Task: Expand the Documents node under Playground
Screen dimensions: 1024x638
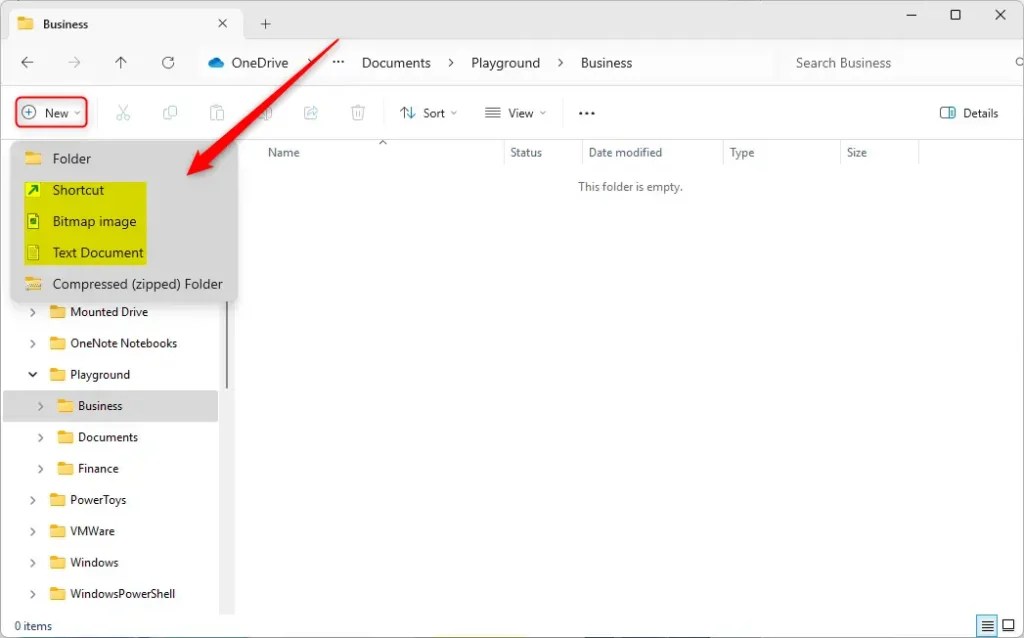Action: (x=40, y=438)
